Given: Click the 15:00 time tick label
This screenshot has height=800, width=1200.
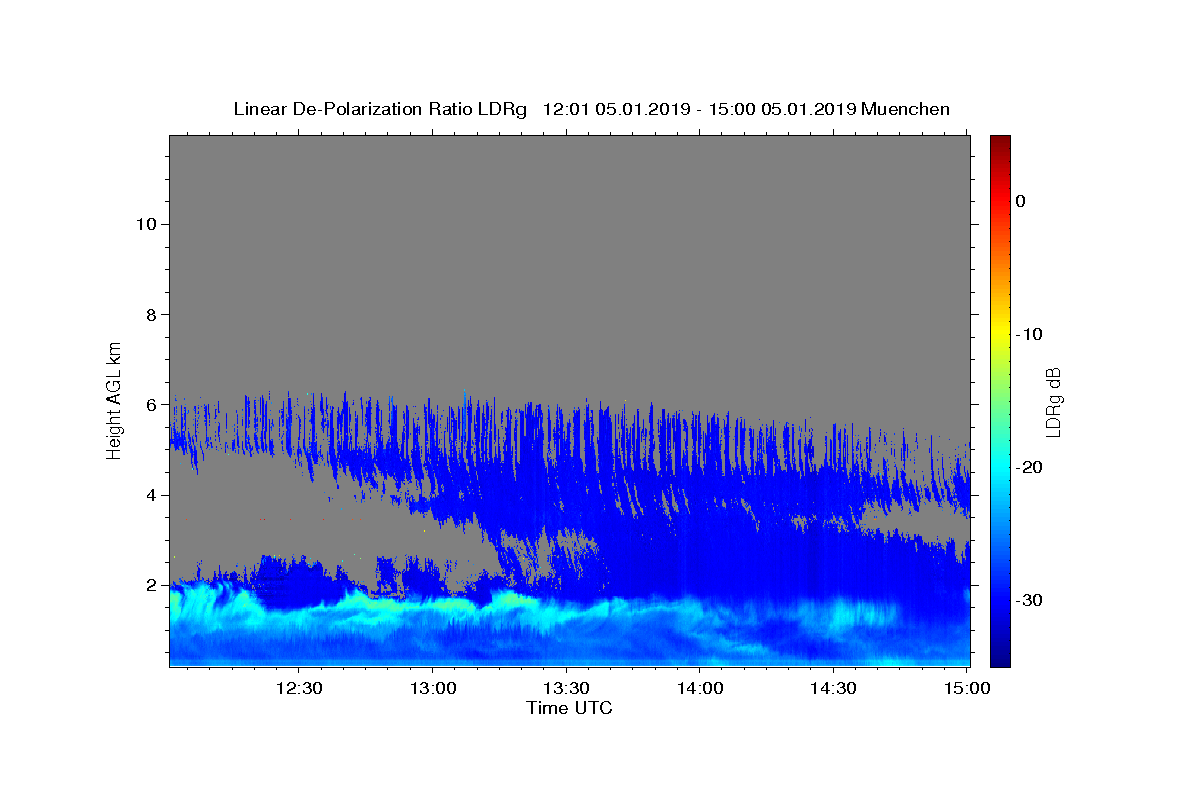Looking at the screenshot, I should coord(967,688).
